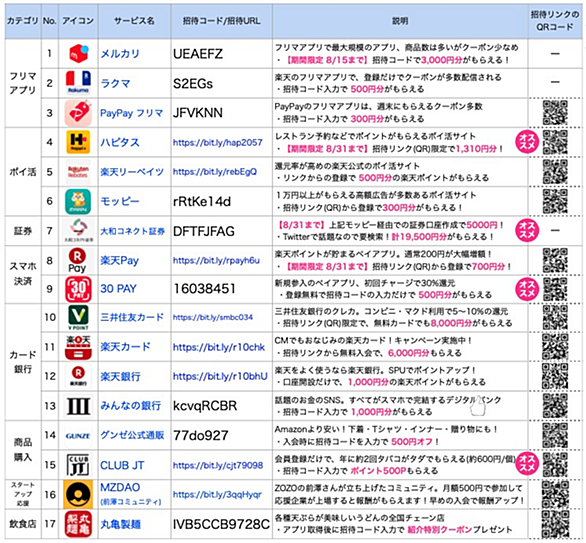Click QR code in みんなの銀行 row
This screenshot has height=543, width=586.
point(555,406)
